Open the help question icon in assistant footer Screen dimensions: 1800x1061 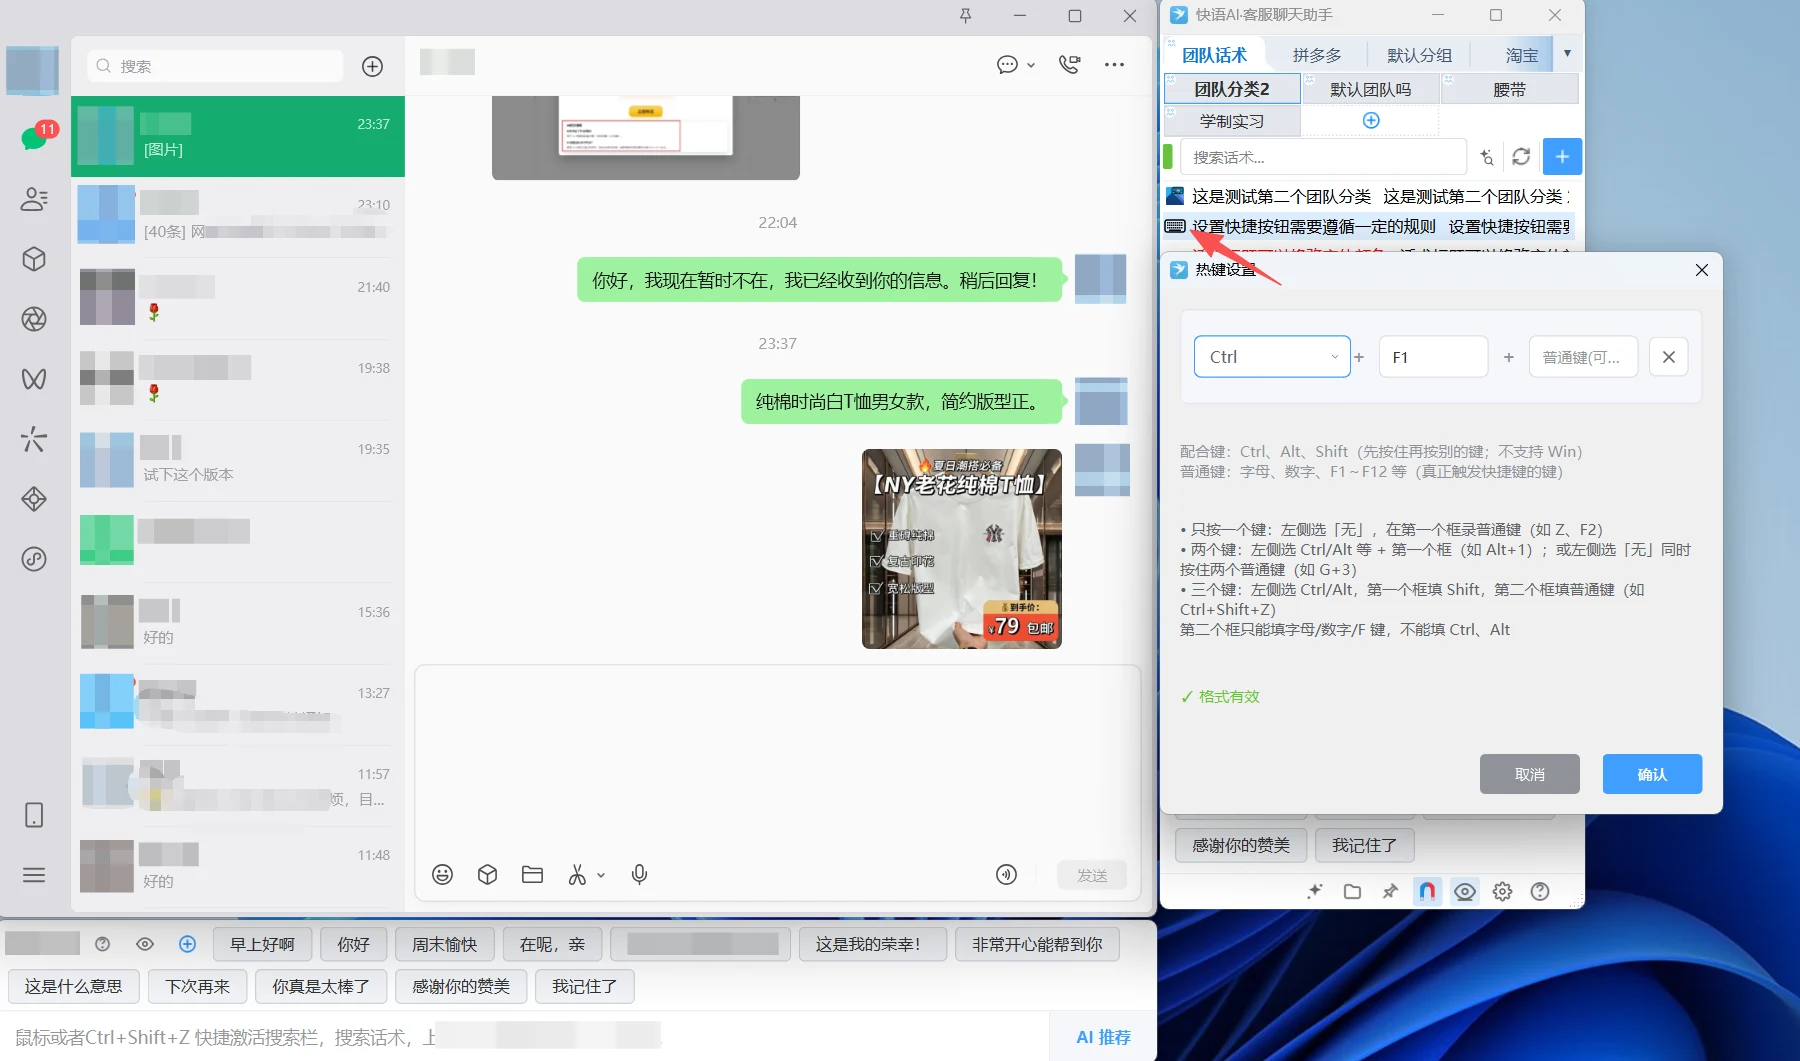1540,891
